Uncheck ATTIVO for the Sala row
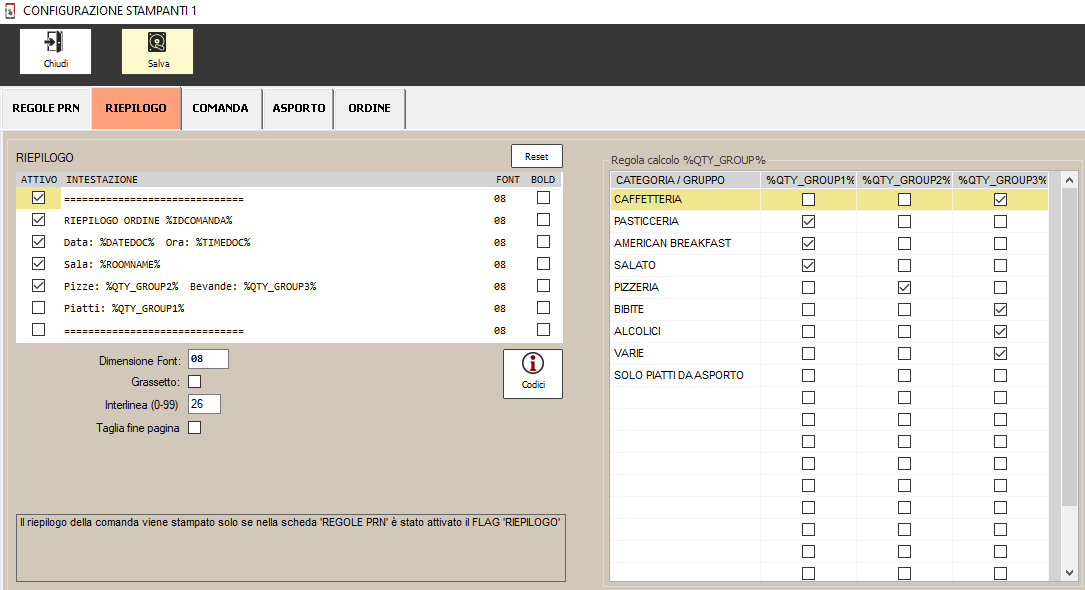Viewport: 1085px width, 590px height. 39,264
